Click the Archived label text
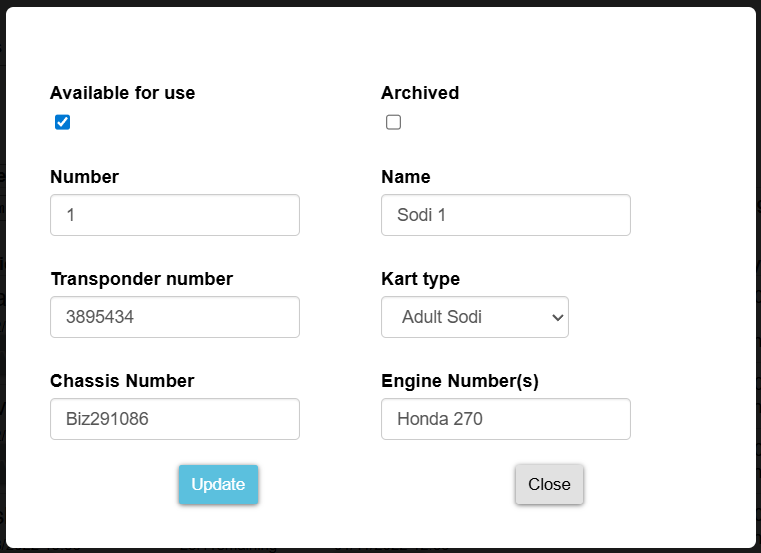This screenshot has width=761, height=553. pyautogui.click(x=420, y=93)
